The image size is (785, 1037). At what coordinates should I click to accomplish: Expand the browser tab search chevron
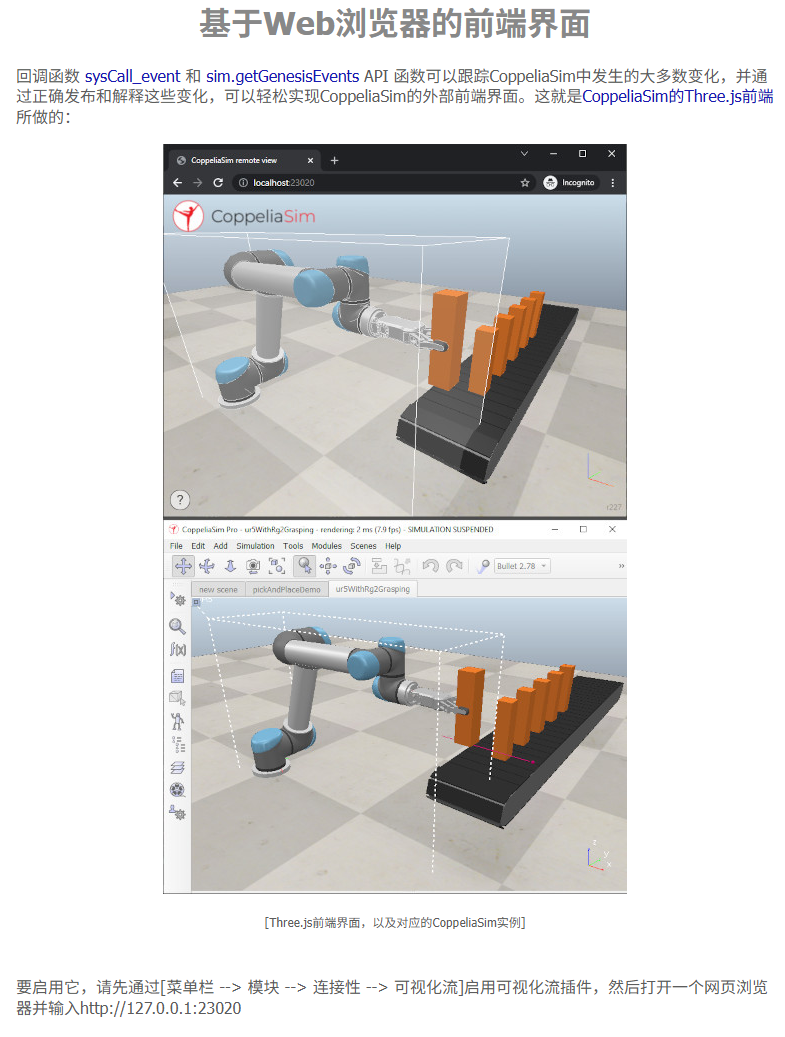tap(524, 153)
